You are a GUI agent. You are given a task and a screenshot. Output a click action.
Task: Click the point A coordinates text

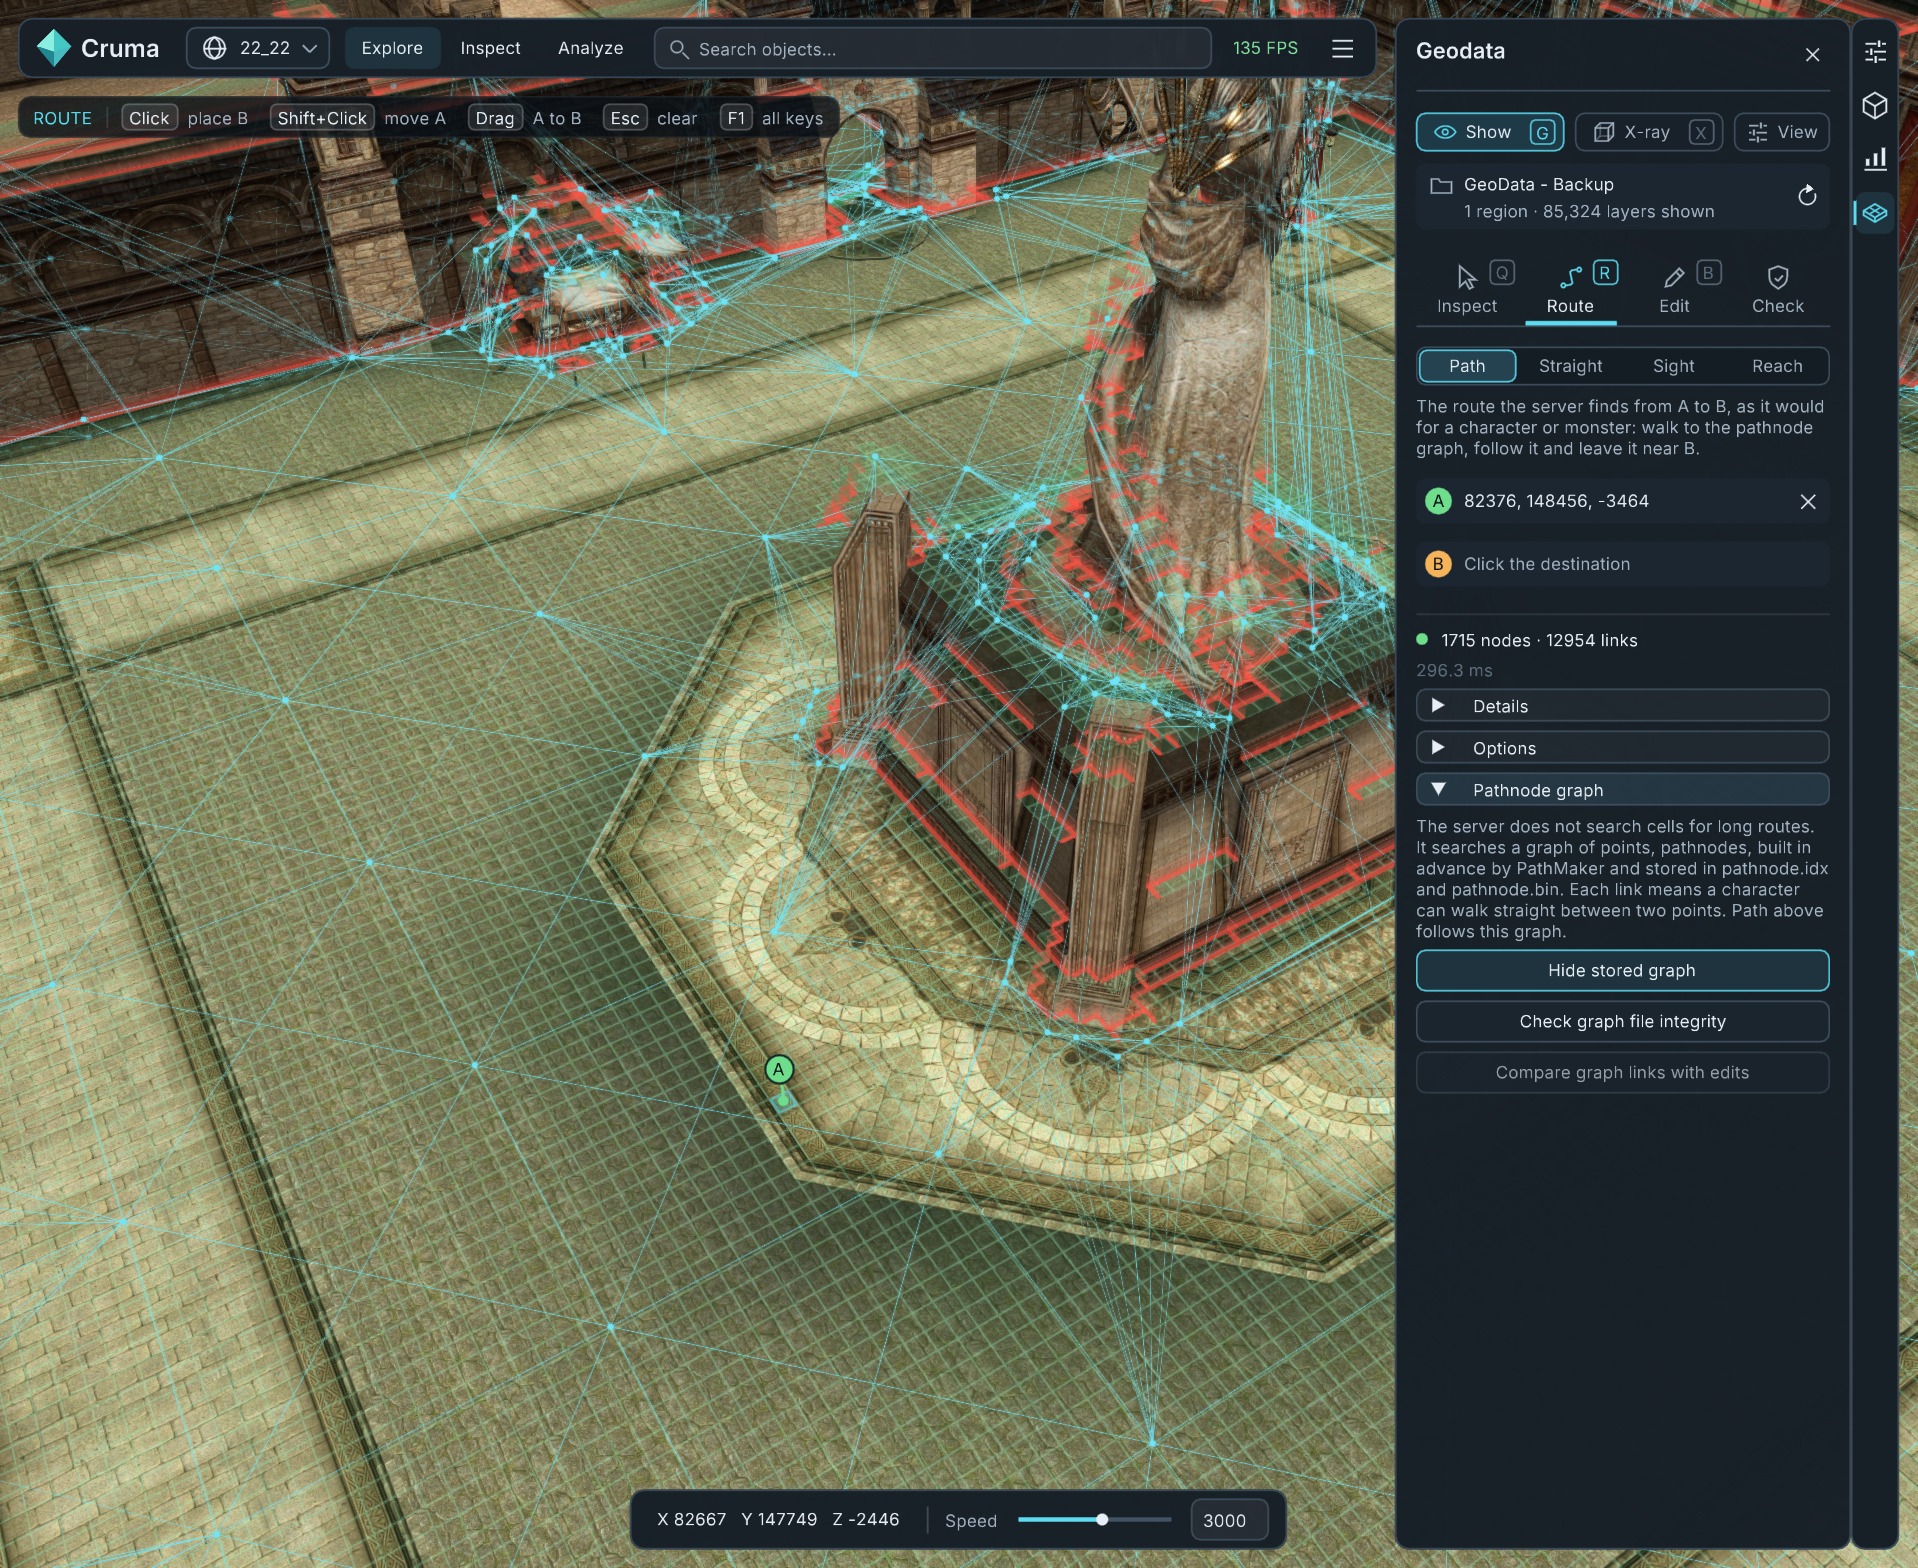(x=1556, y=502)
